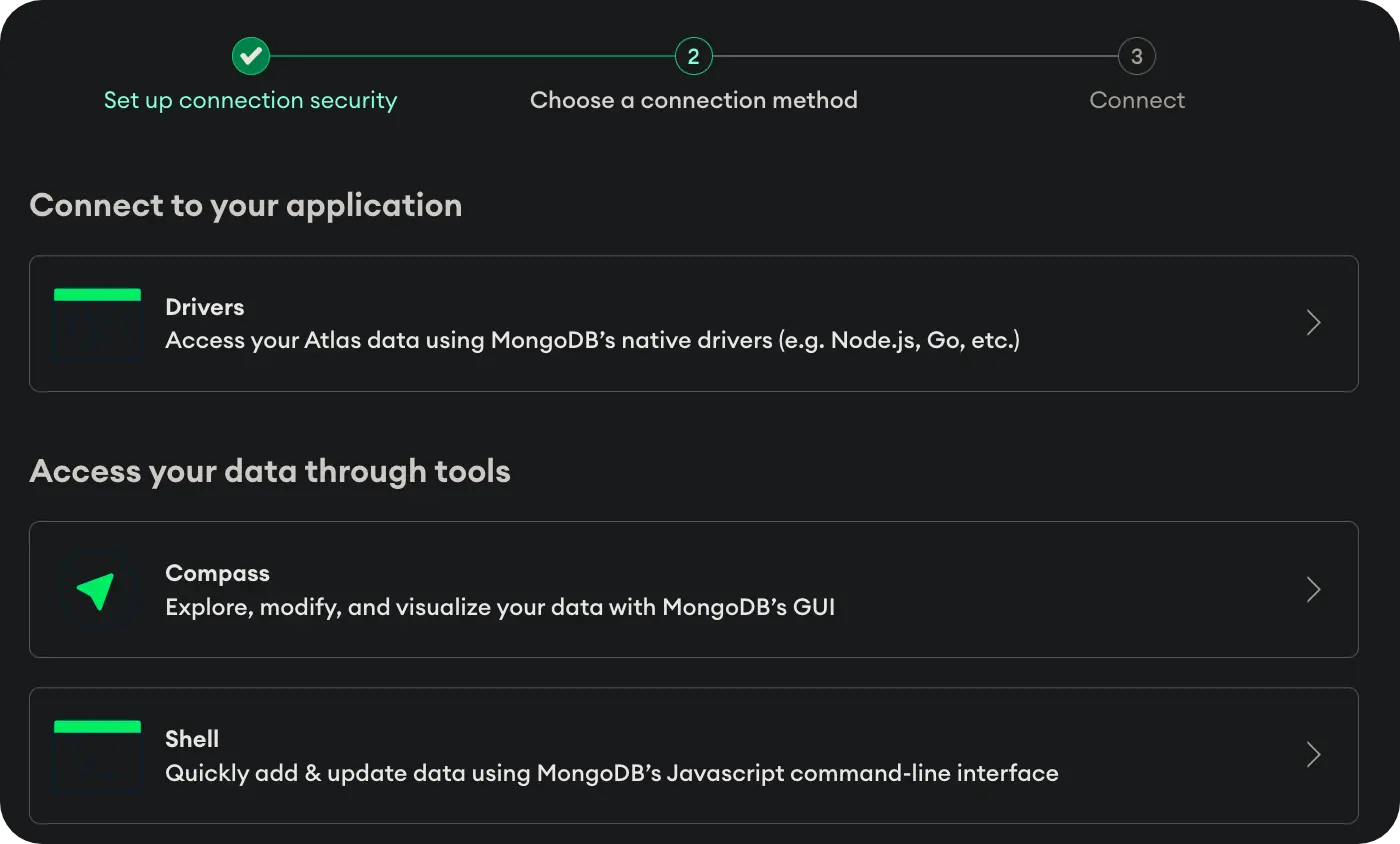Click the native drivers description text
Image resolution: width=1400 pixels, height=844 pixels.
pos(592,340)
